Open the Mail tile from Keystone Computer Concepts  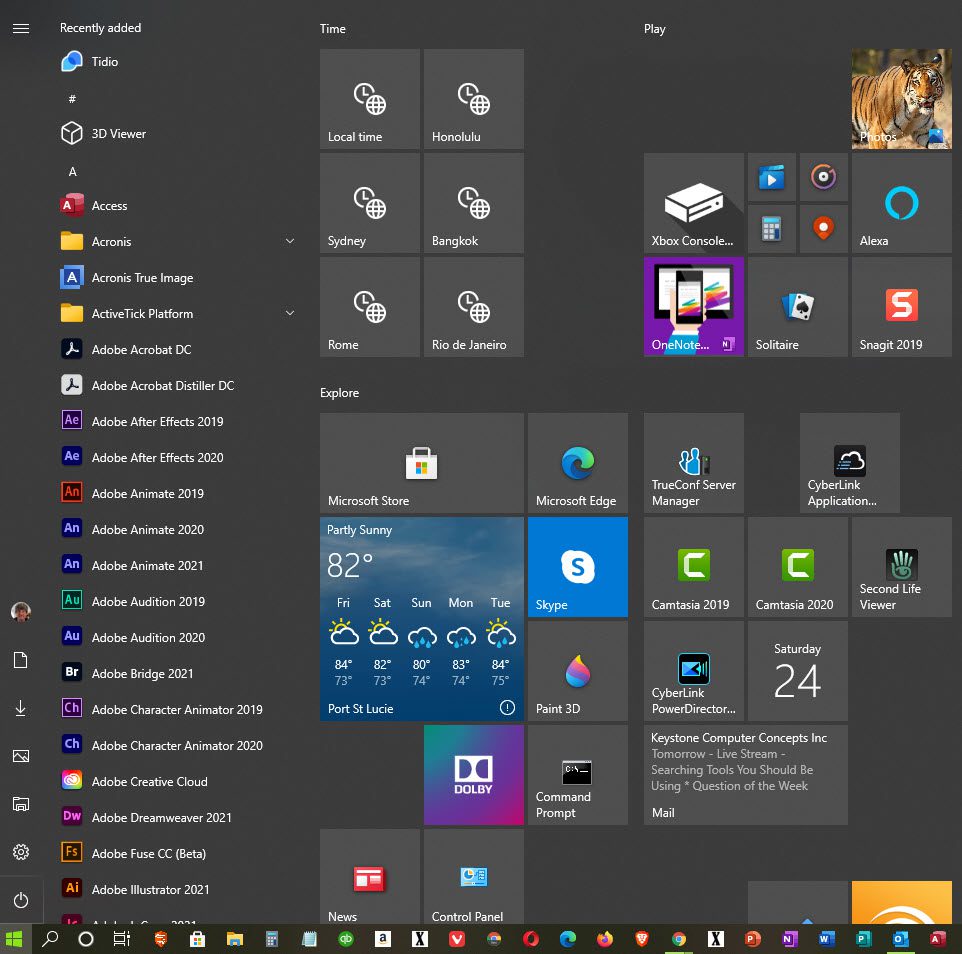(x=745, y=775)
